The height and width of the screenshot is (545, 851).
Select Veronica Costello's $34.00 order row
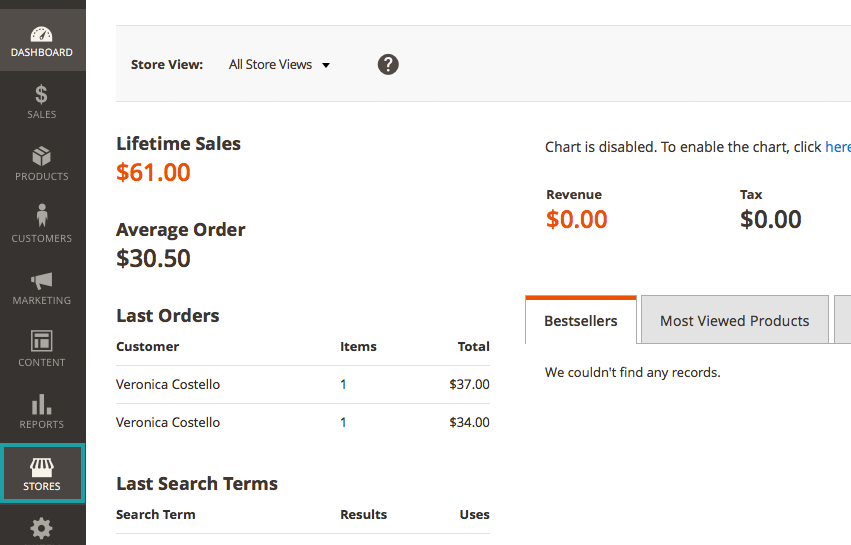click(168, 422)
